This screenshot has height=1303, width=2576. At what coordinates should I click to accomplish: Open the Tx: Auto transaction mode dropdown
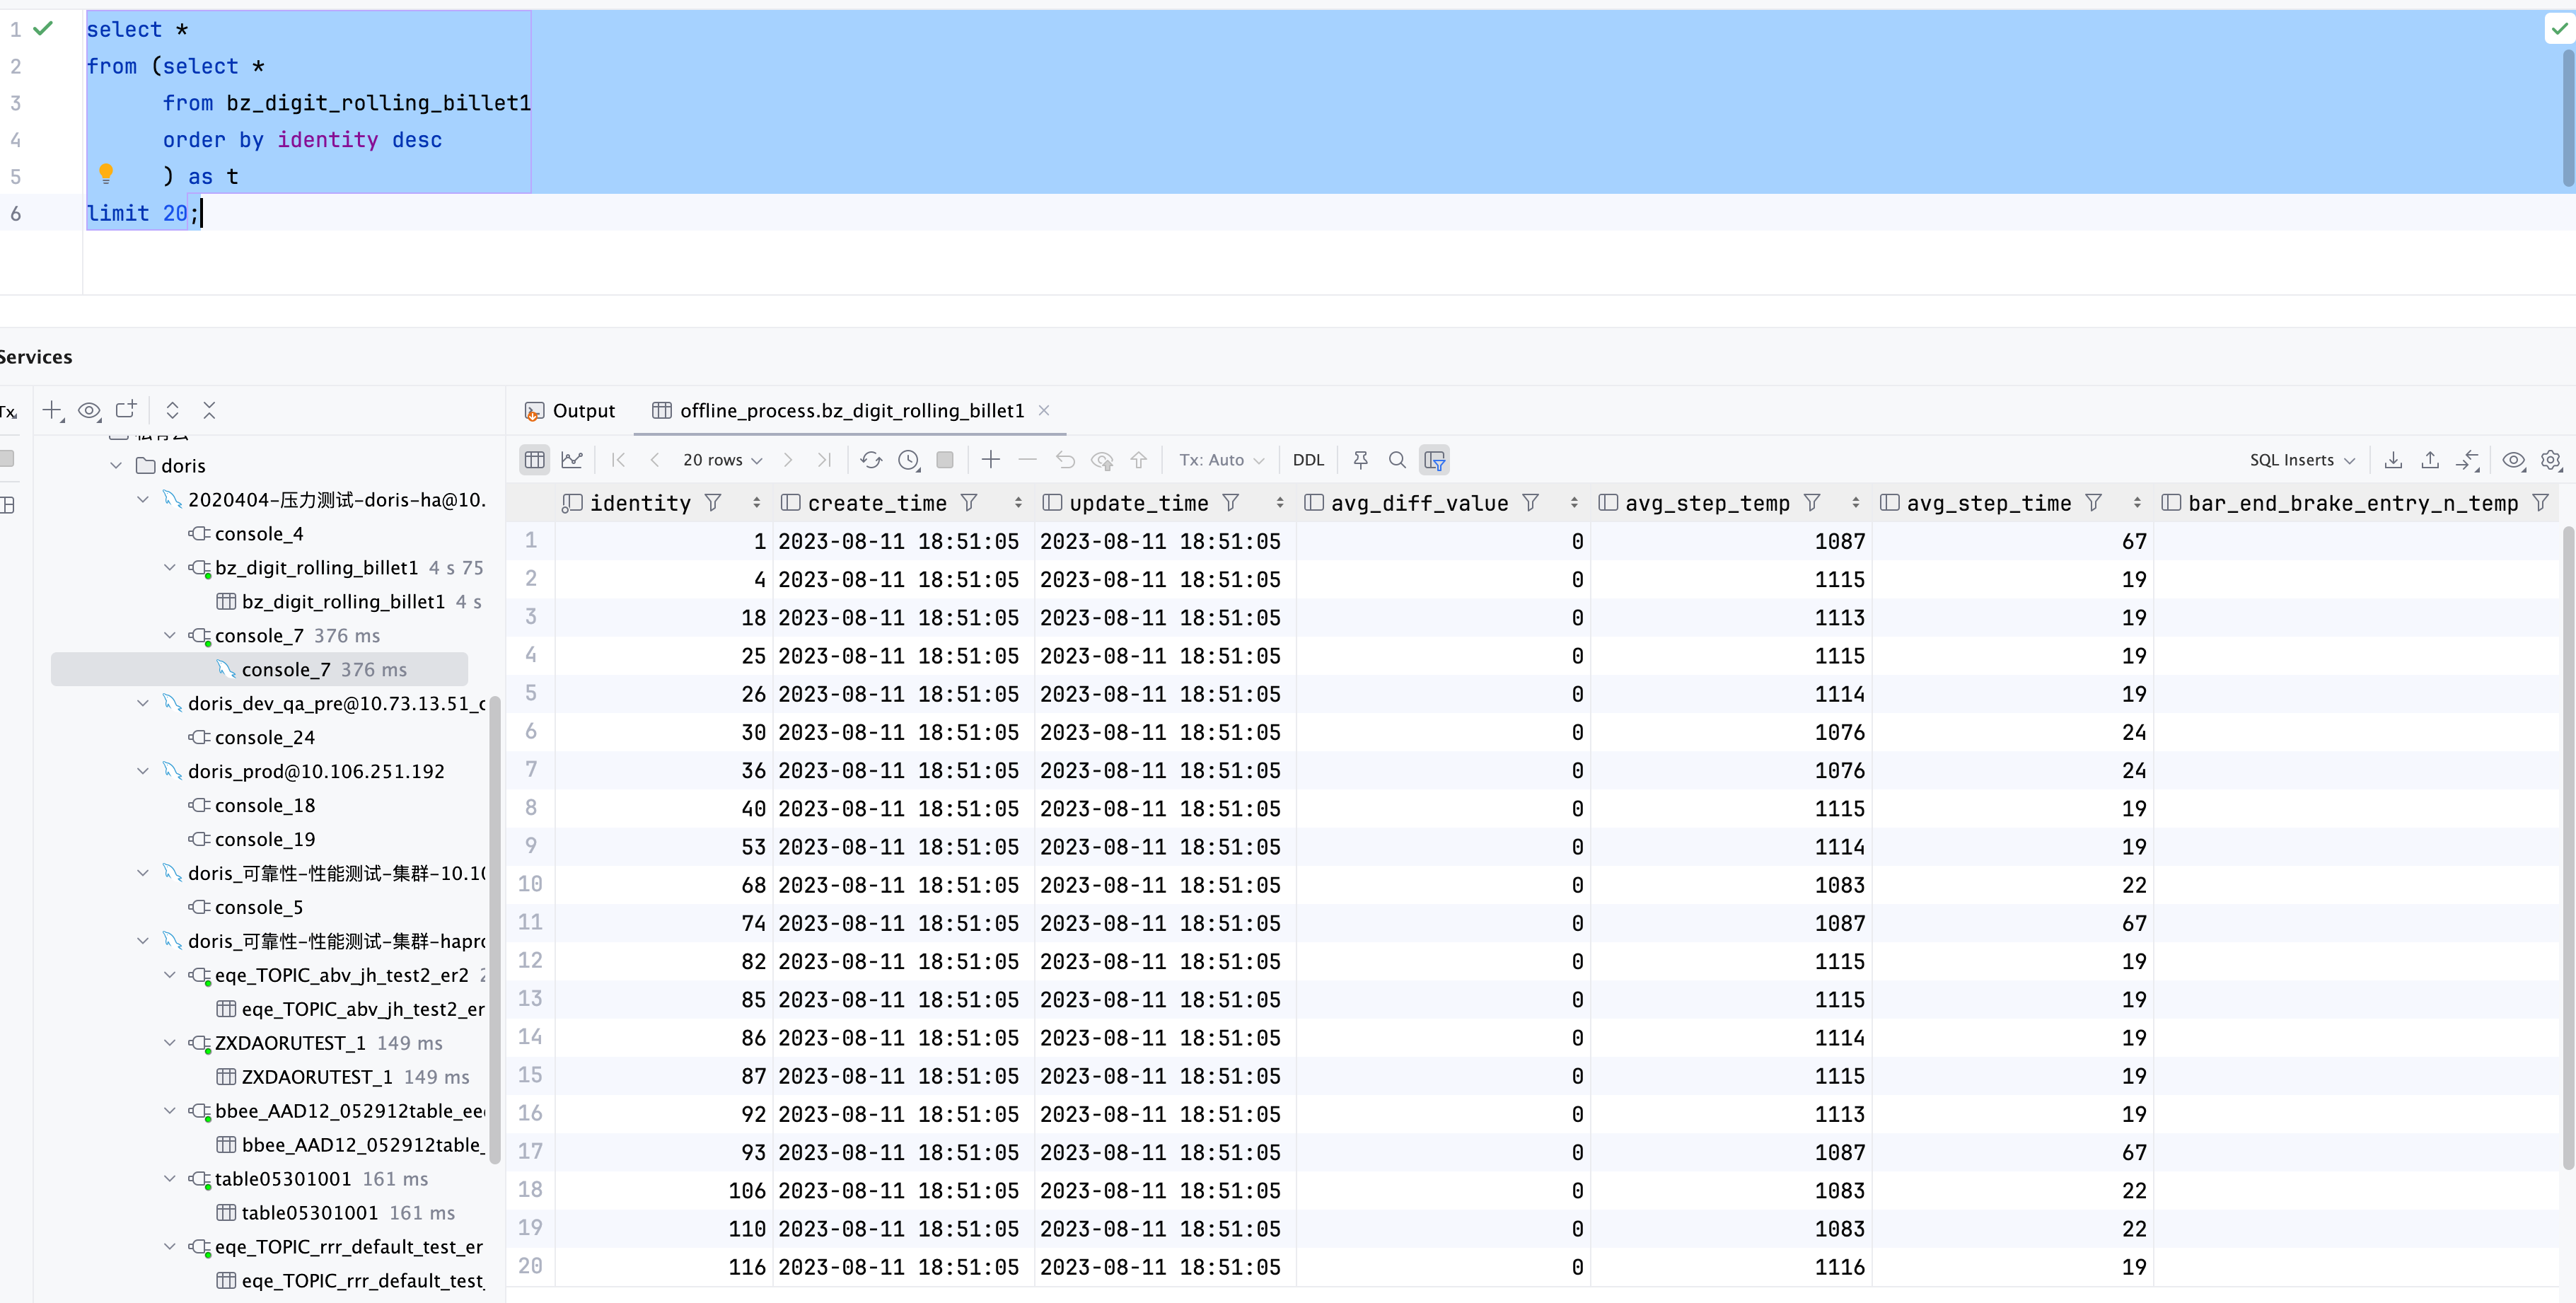(x=1222, y=460)
